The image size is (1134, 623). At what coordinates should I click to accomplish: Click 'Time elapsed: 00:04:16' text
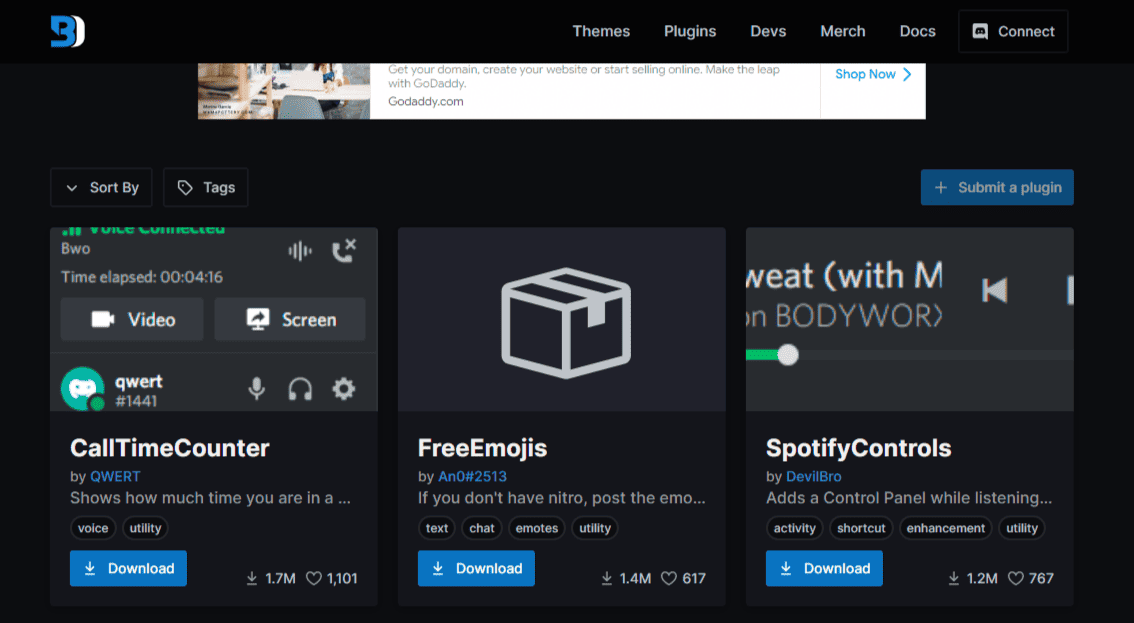(142, 277)
